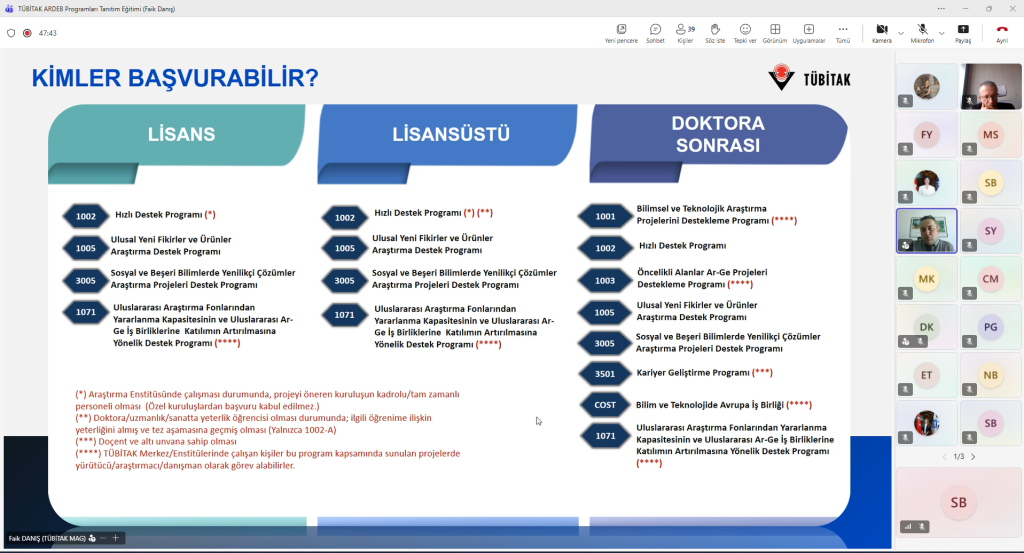The height and width of the screenshot is (553, 1024).
Task: Go to next participants page arrow
Action: coord(973,457)
